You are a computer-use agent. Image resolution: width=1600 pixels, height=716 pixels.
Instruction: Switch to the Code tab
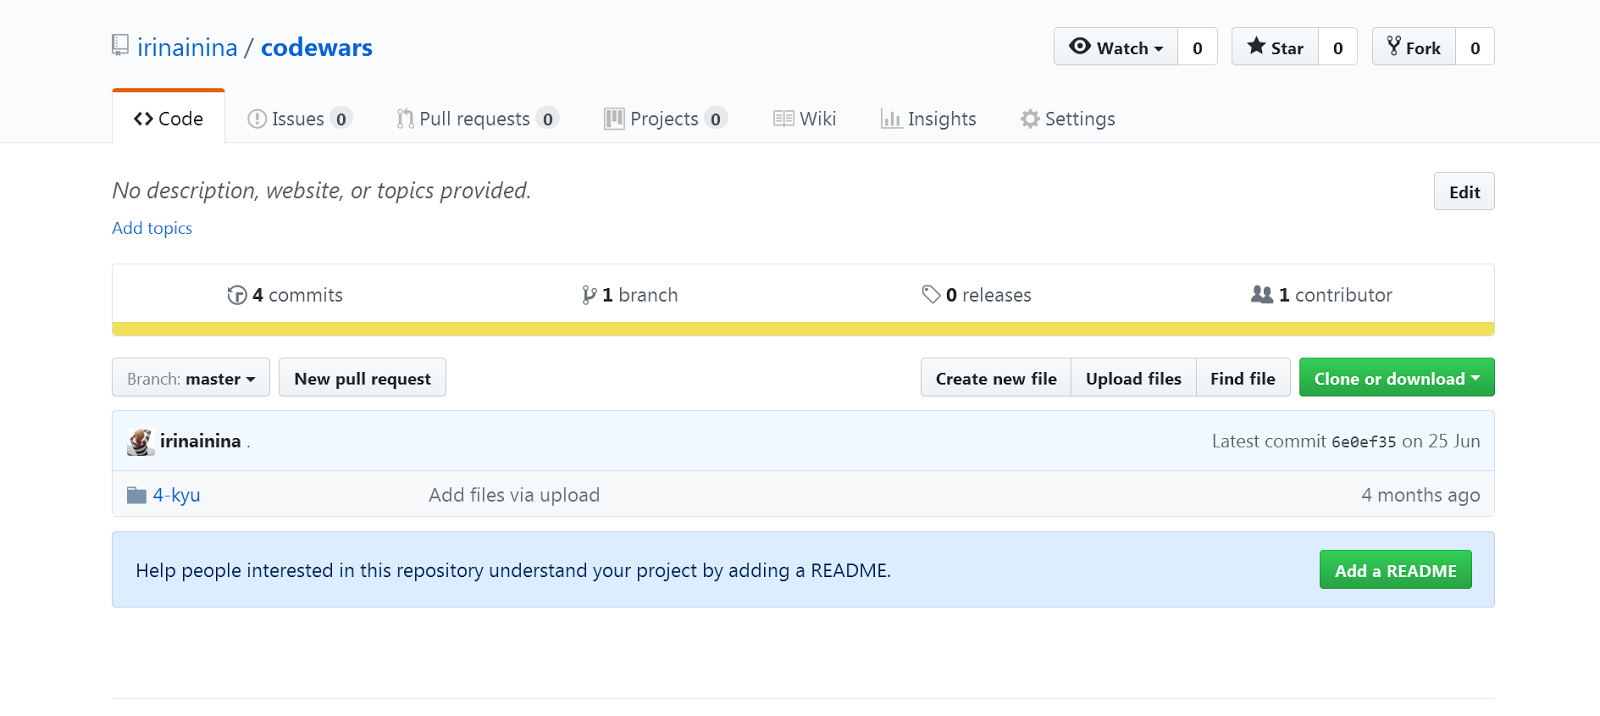[168, 118]
